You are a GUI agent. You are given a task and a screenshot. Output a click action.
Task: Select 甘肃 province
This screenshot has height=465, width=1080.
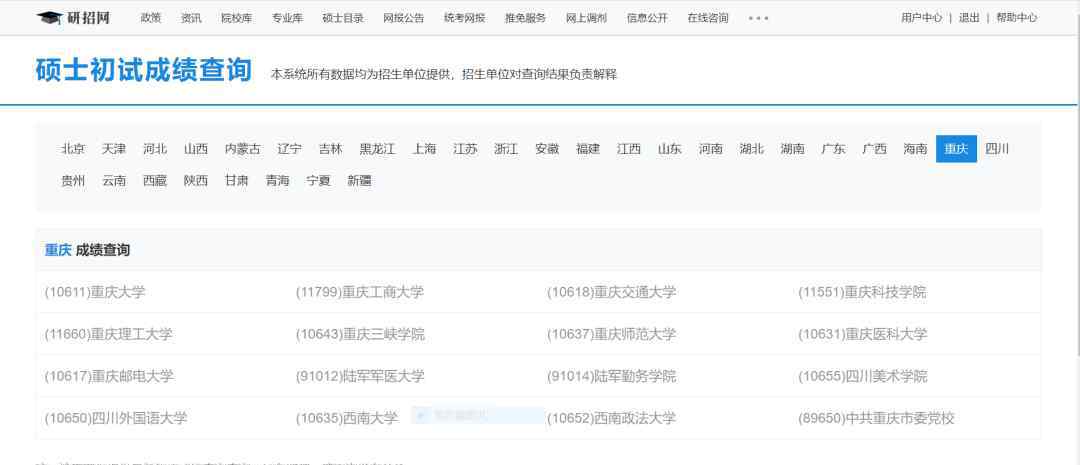coord(236,181)
